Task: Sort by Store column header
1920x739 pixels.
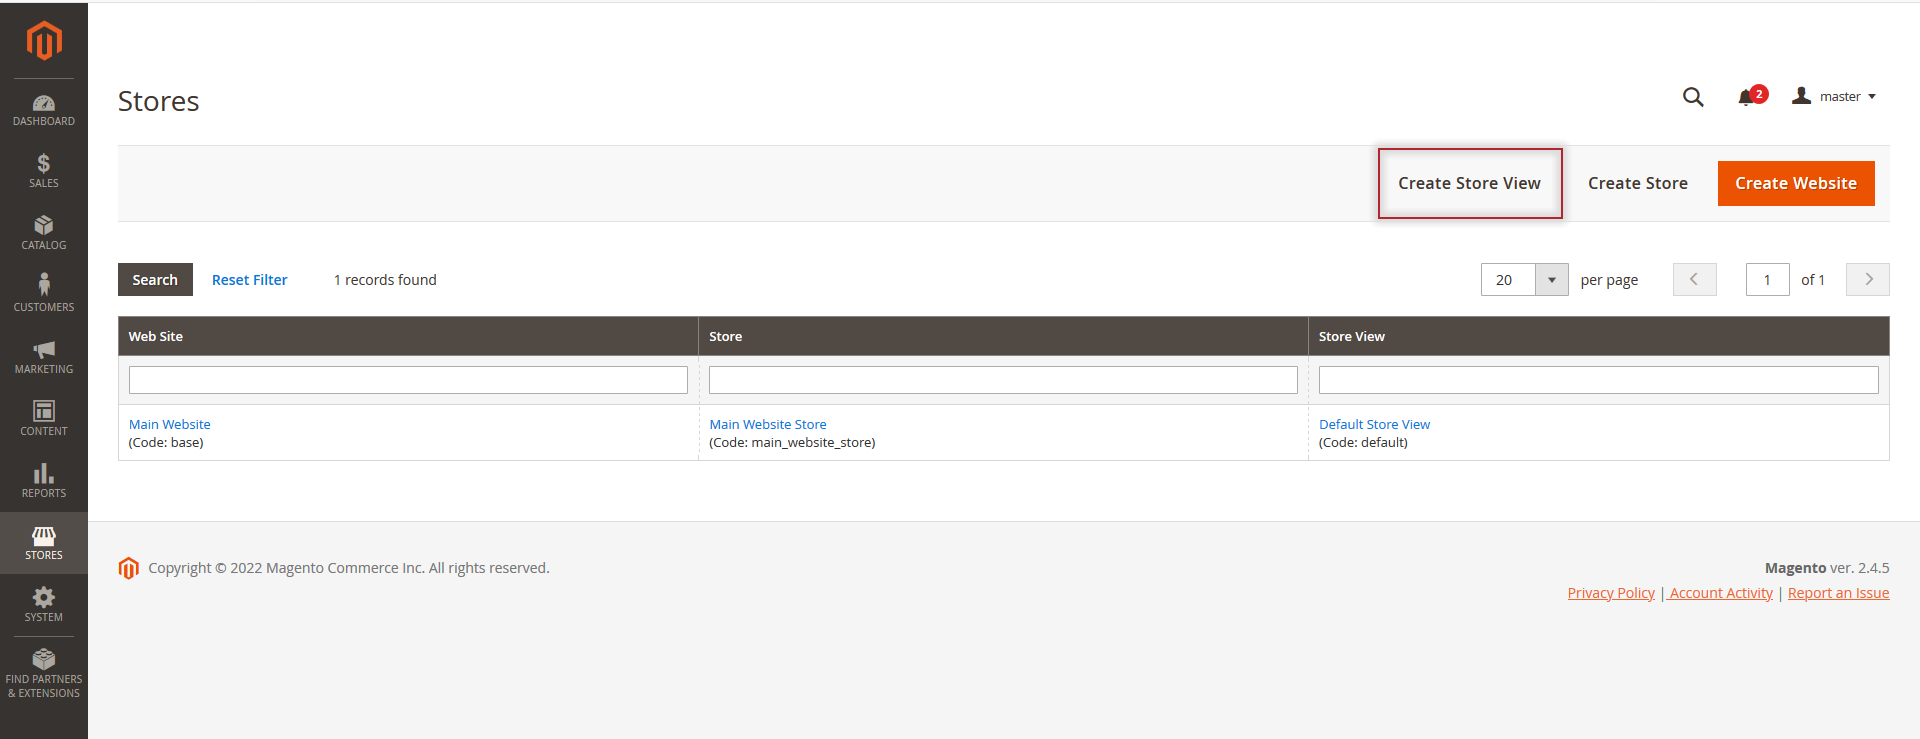Action: pyautogui.click(x=1003, y=336)
